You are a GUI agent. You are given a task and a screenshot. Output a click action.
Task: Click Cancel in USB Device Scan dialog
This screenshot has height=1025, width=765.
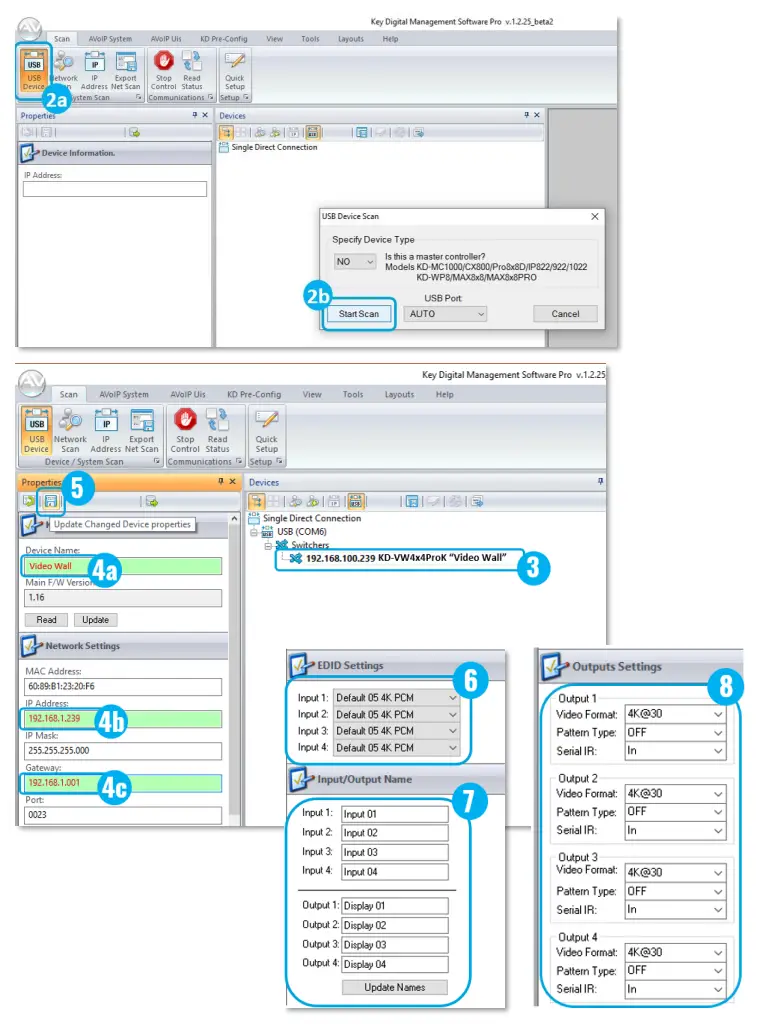click(565, 314)
